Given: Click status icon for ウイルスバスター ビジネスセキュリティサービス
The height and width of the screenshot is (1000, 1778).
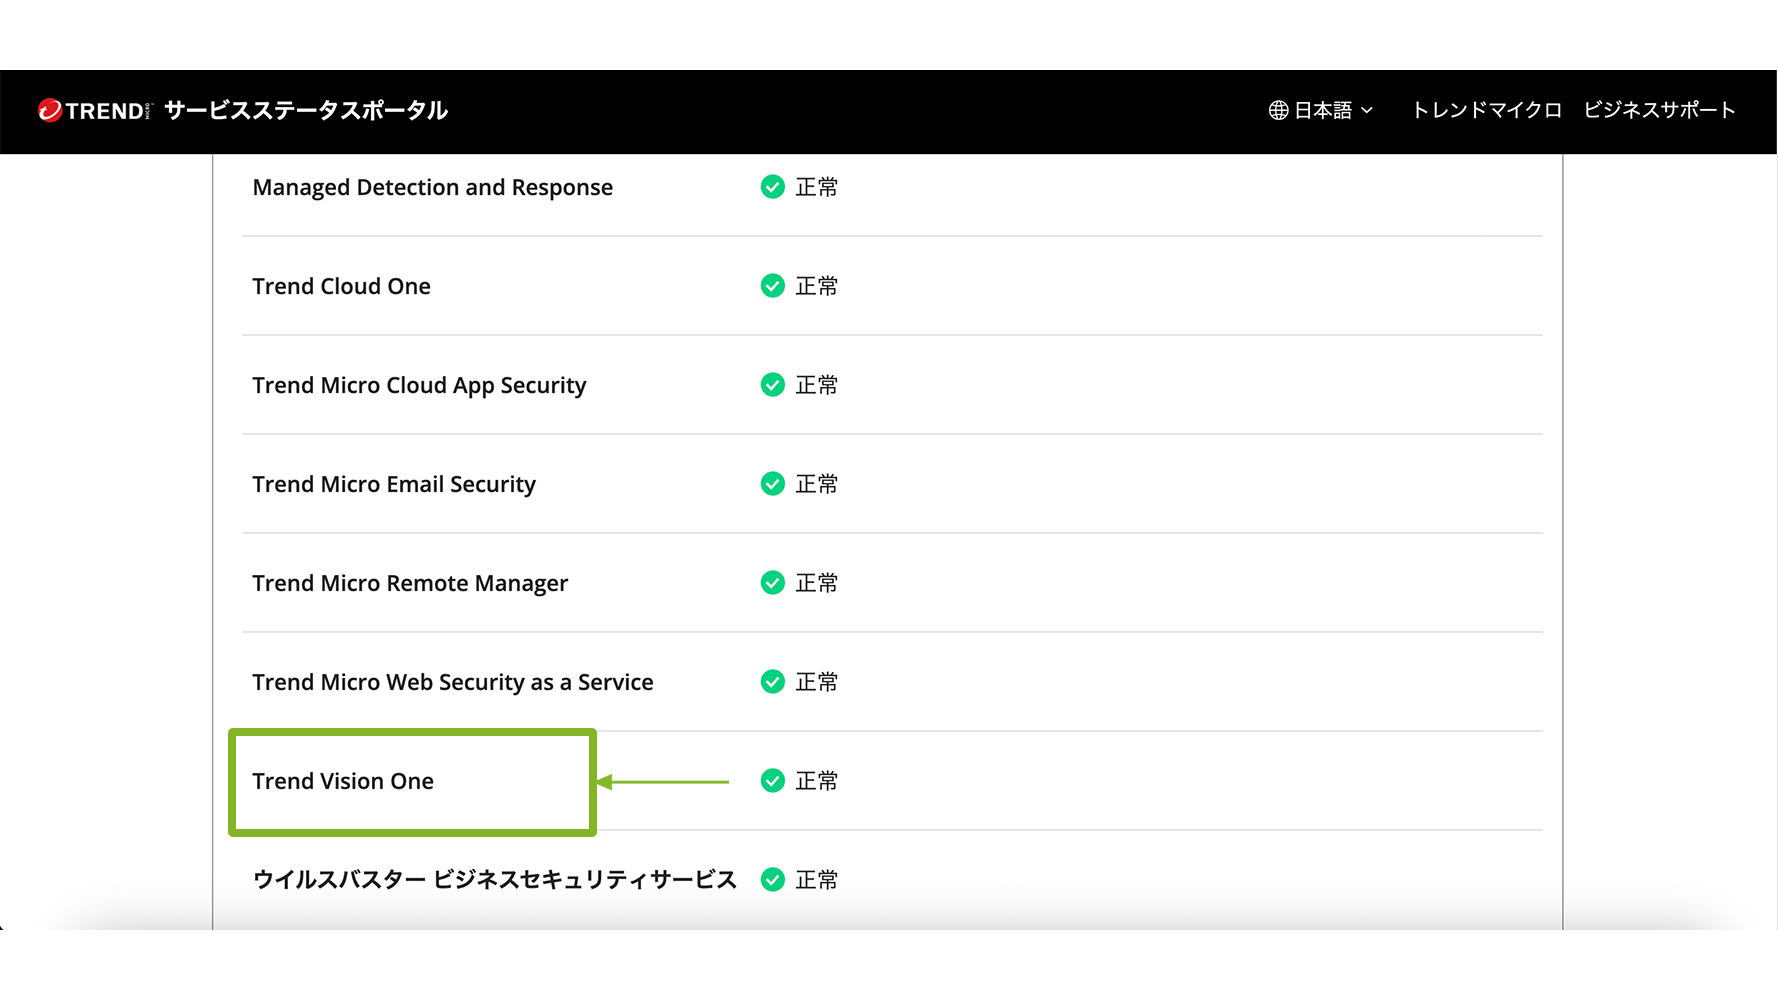Looking at the screenshot, I should [772, 880].
